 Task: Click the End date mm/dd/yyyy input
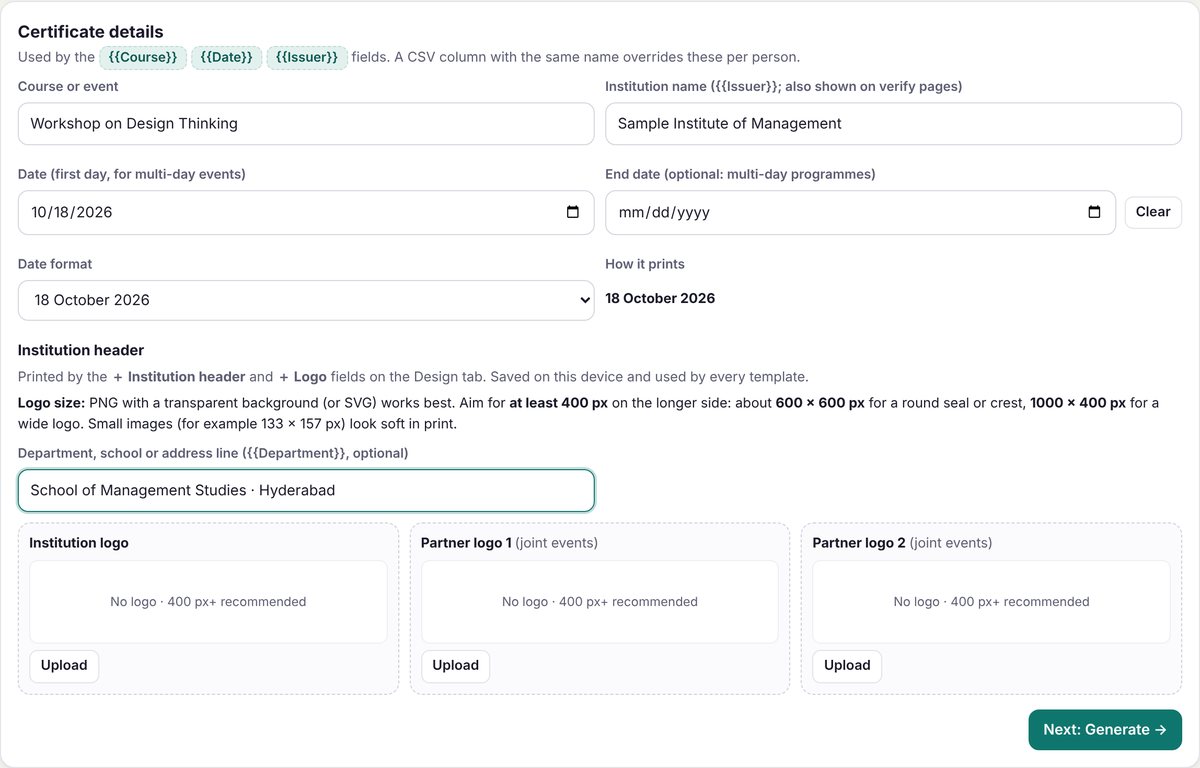860,213
